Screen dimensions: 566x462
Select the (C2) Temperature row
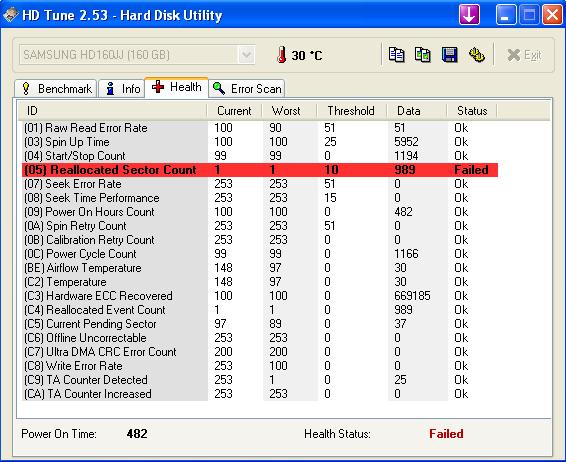click(x=260, y=282)
